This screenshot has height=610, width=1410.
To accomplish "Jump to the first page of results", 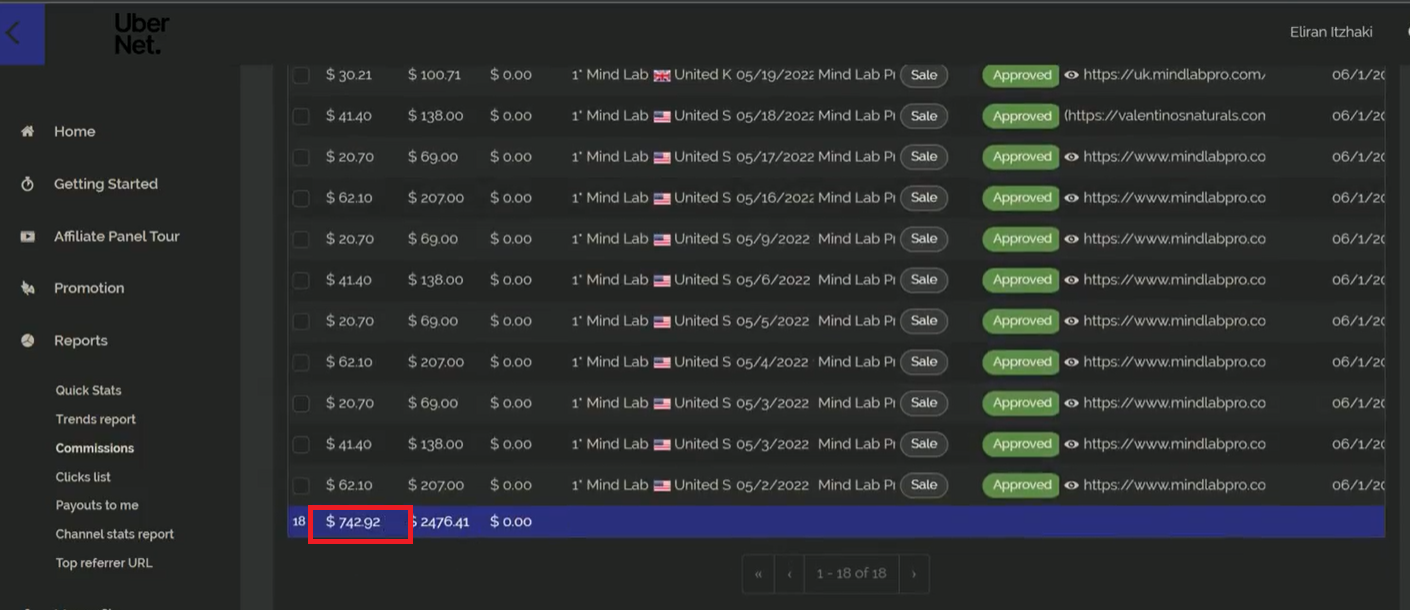I will 758,574.
